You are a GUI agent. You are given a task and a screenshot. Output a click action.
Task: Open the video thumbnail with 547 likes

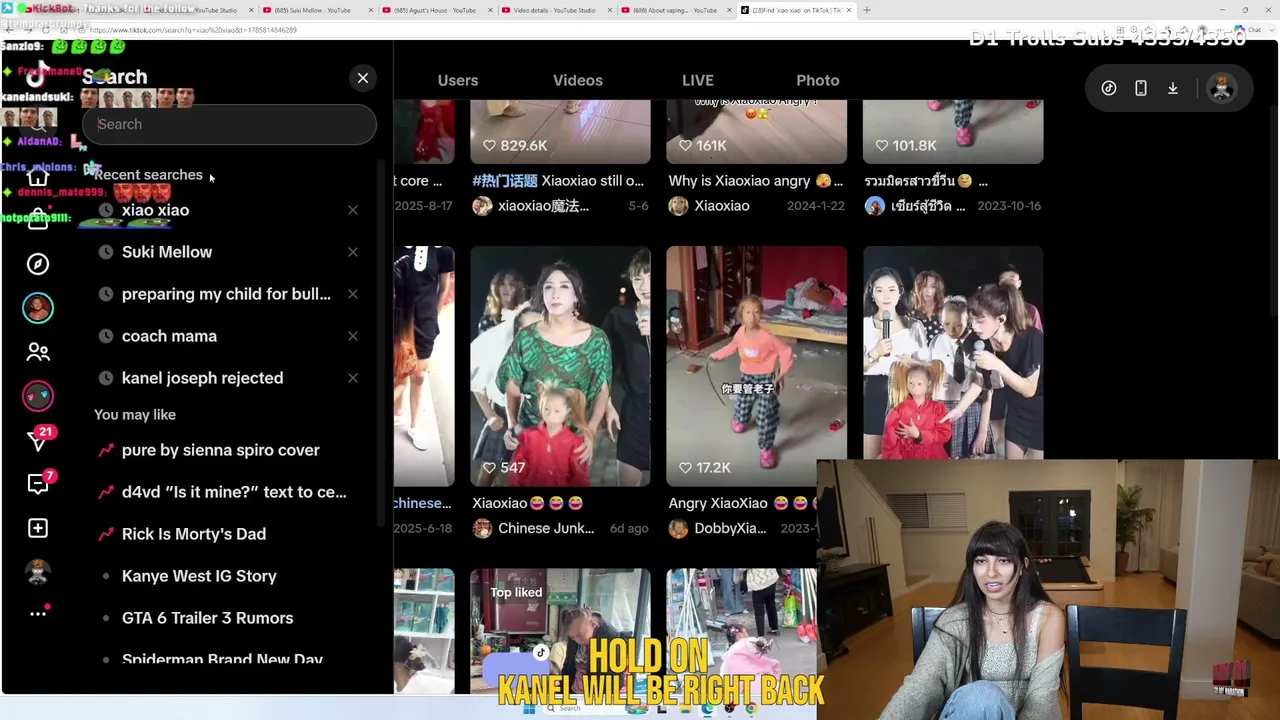pos(560,366)
